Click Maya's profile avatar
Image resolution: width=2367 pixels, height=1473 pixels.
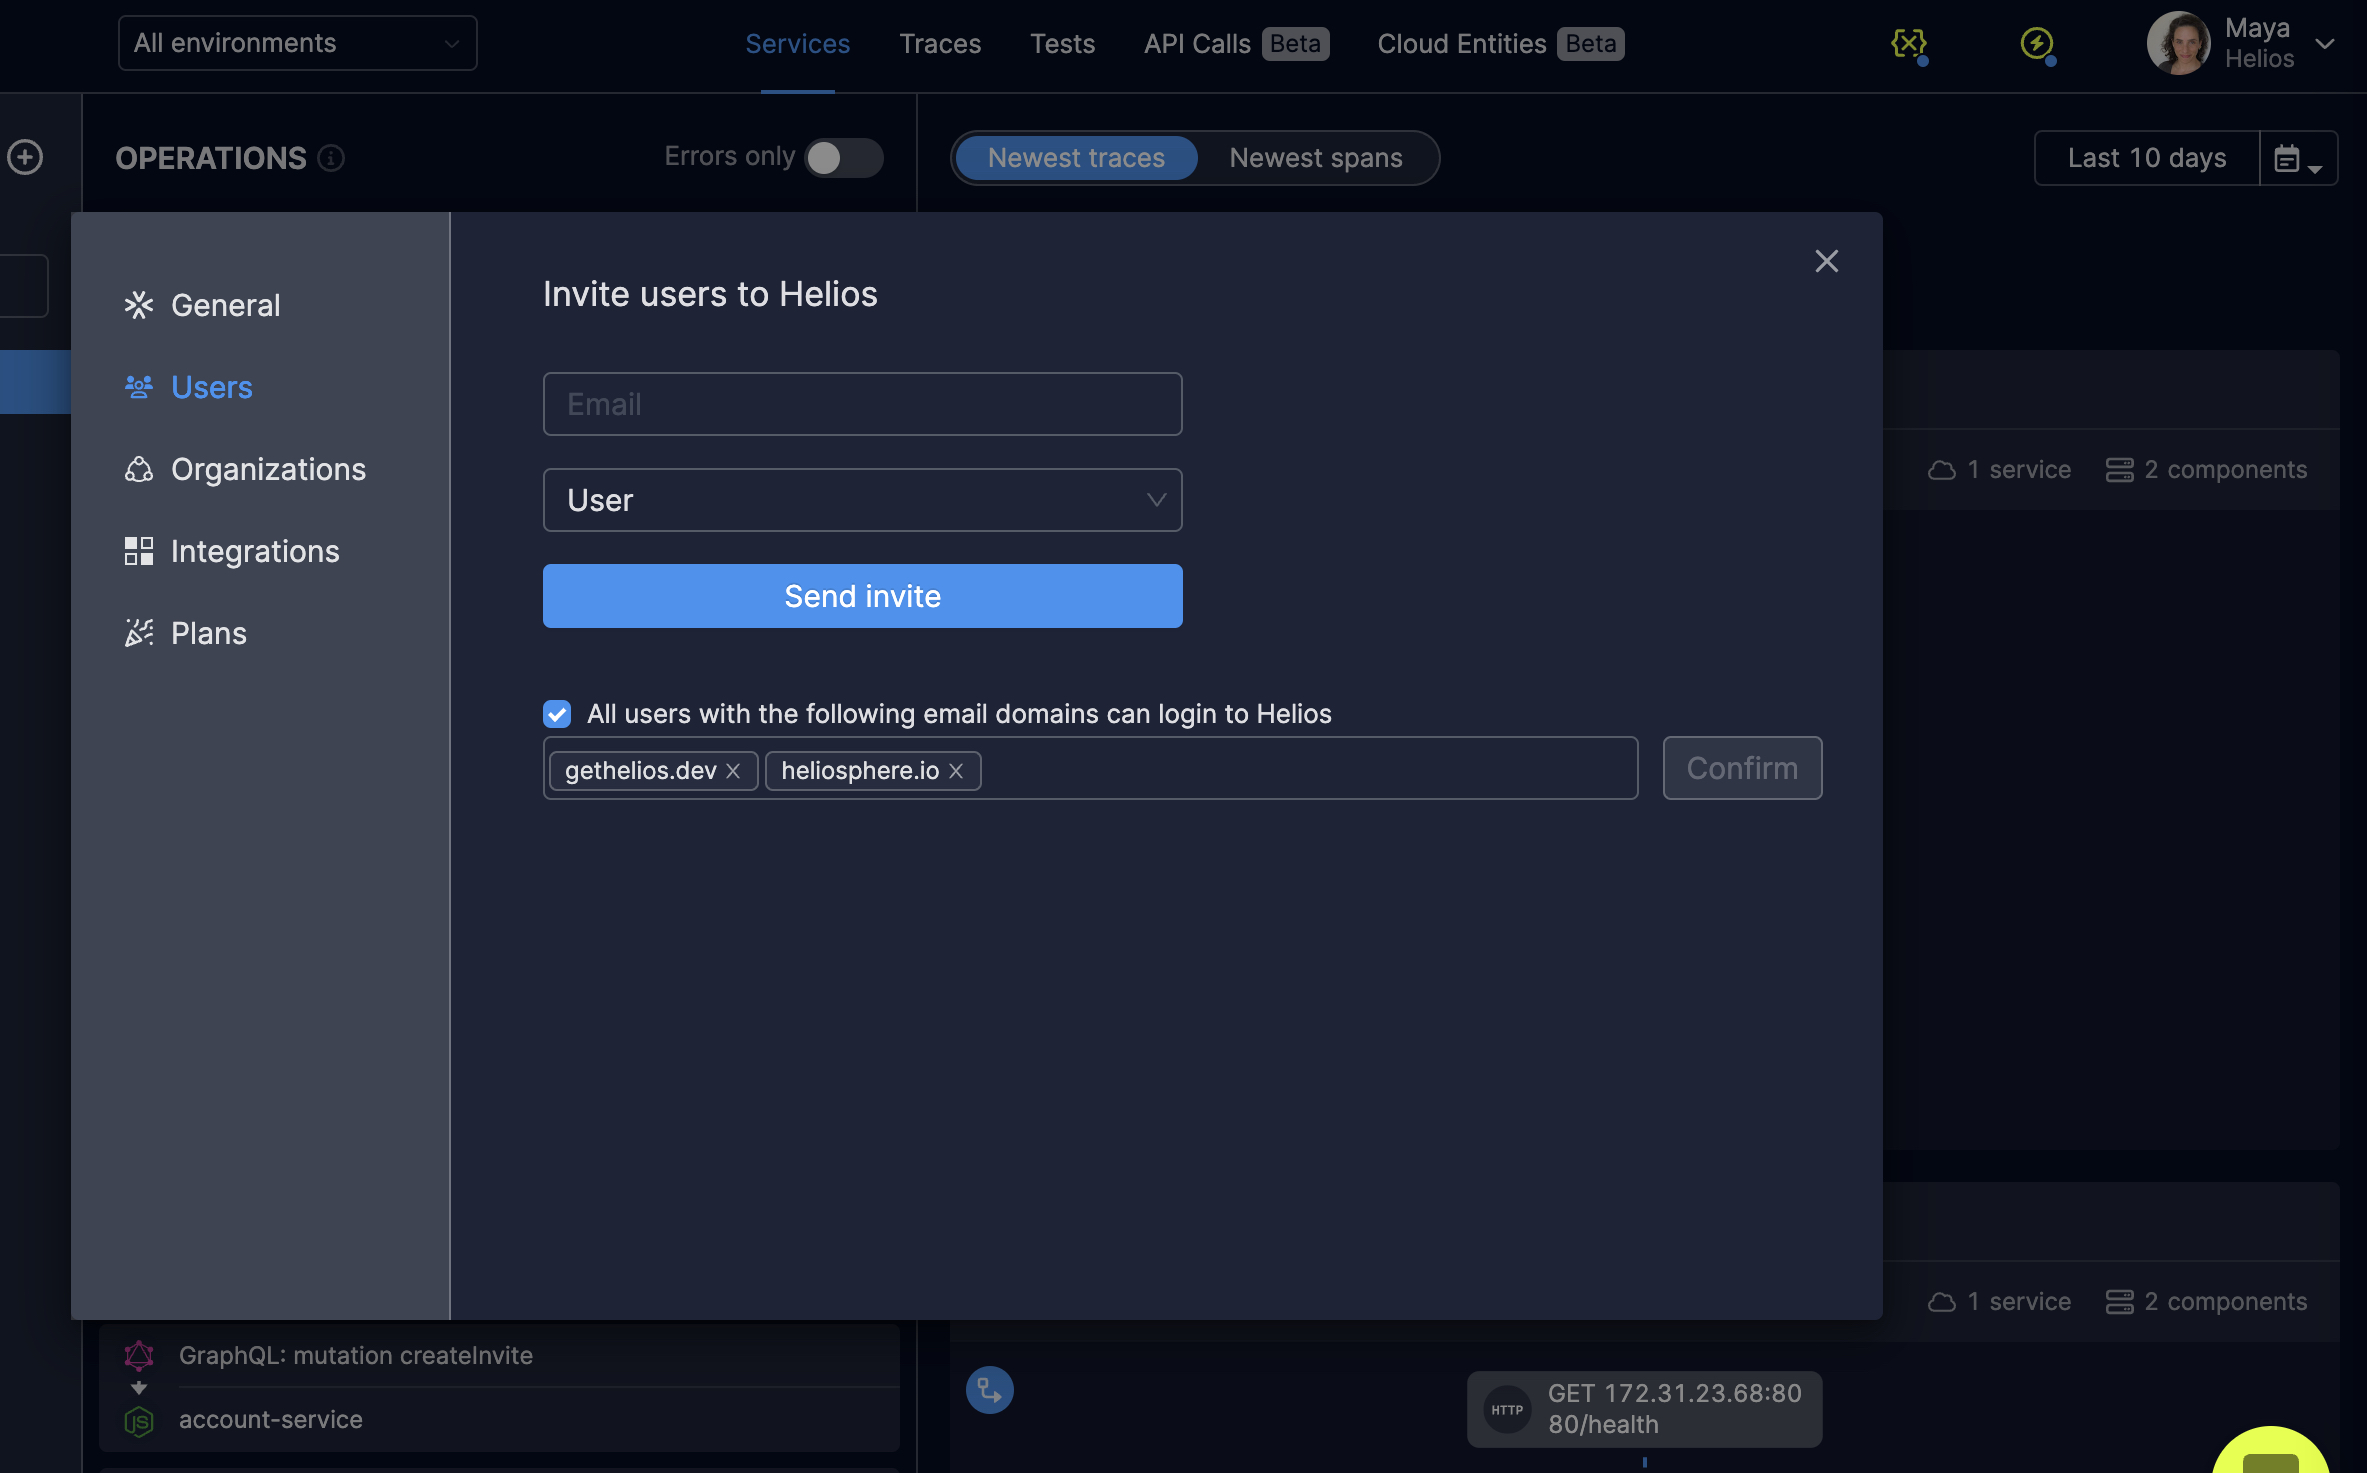click(2178, 43)
